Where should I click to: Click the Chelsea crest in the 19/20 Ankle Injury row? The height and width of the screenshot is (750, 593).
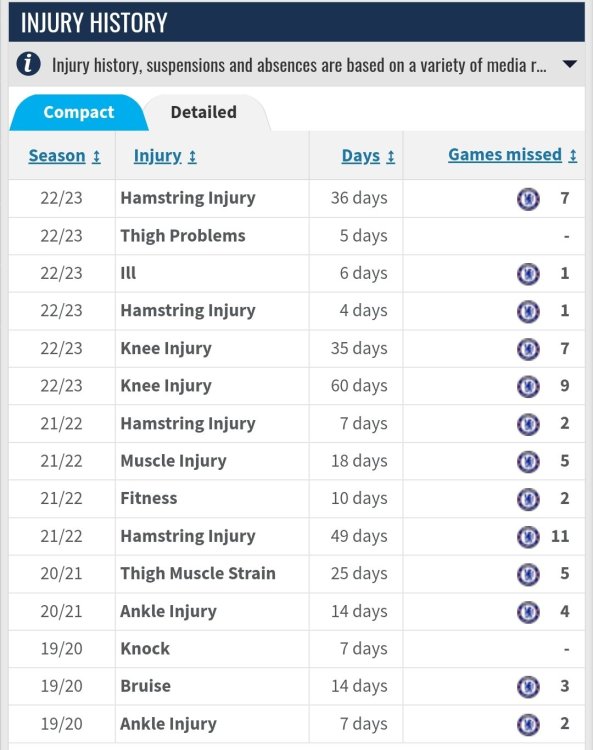click(528, 725)
